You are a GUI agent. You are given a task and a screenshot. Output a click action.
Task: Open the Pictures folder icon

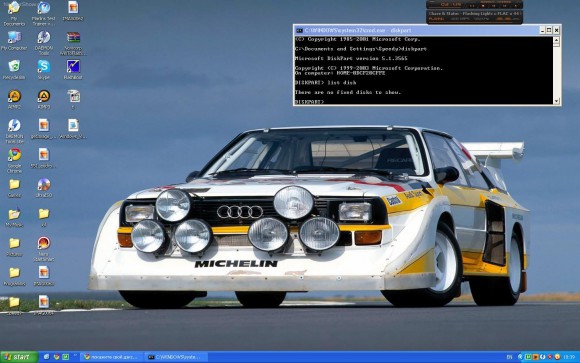[x=14, y=243]
